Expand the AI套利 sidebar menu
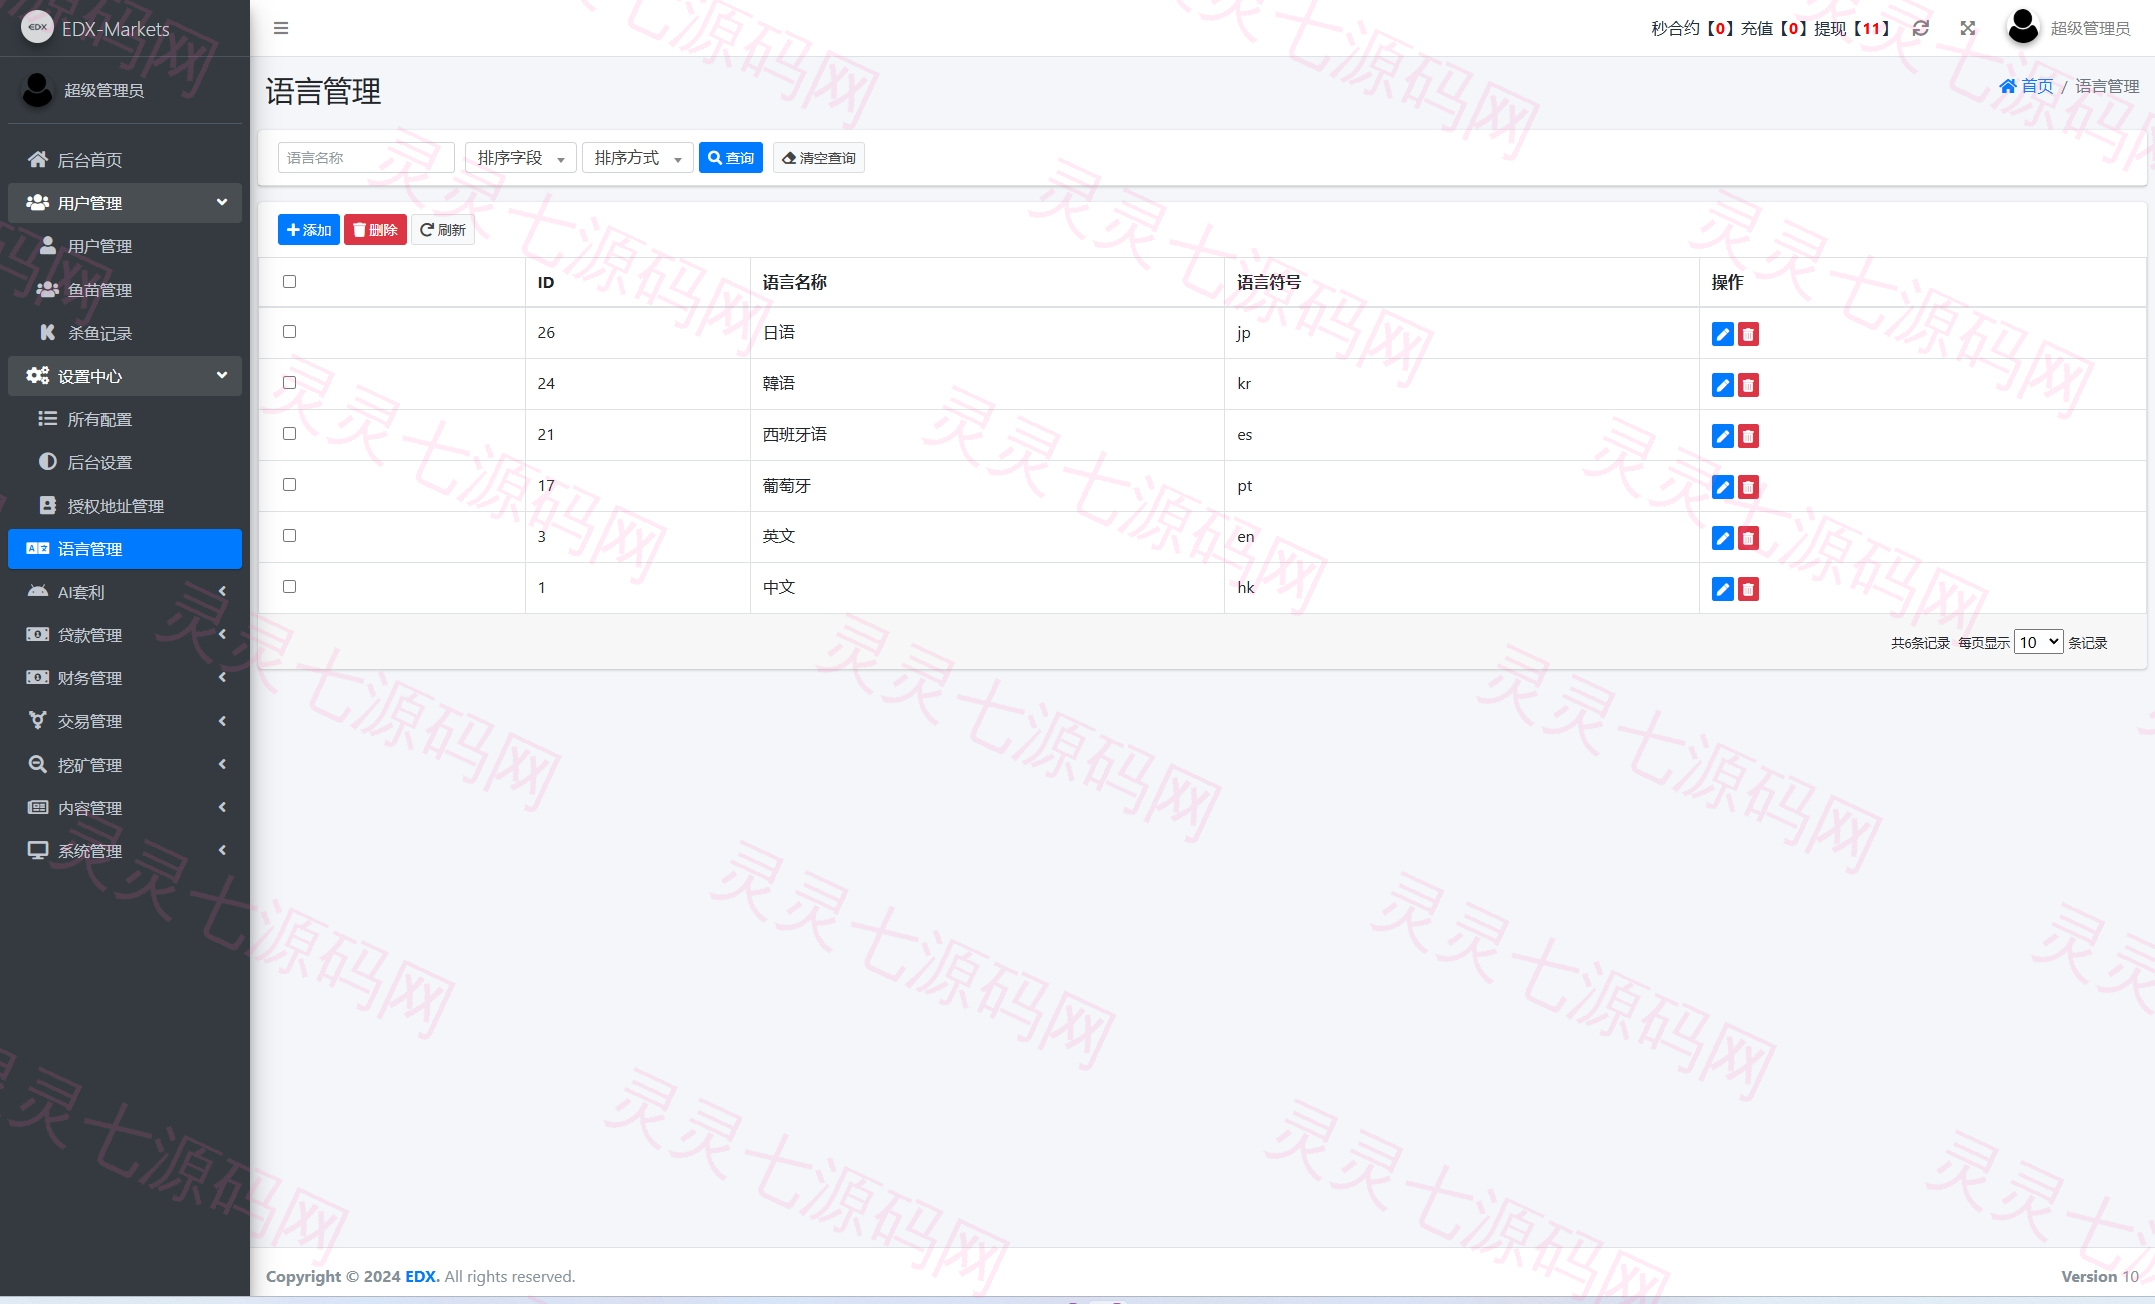Screen dimensions: 2155x1304 pyautogui.click(x=125, y=592)
